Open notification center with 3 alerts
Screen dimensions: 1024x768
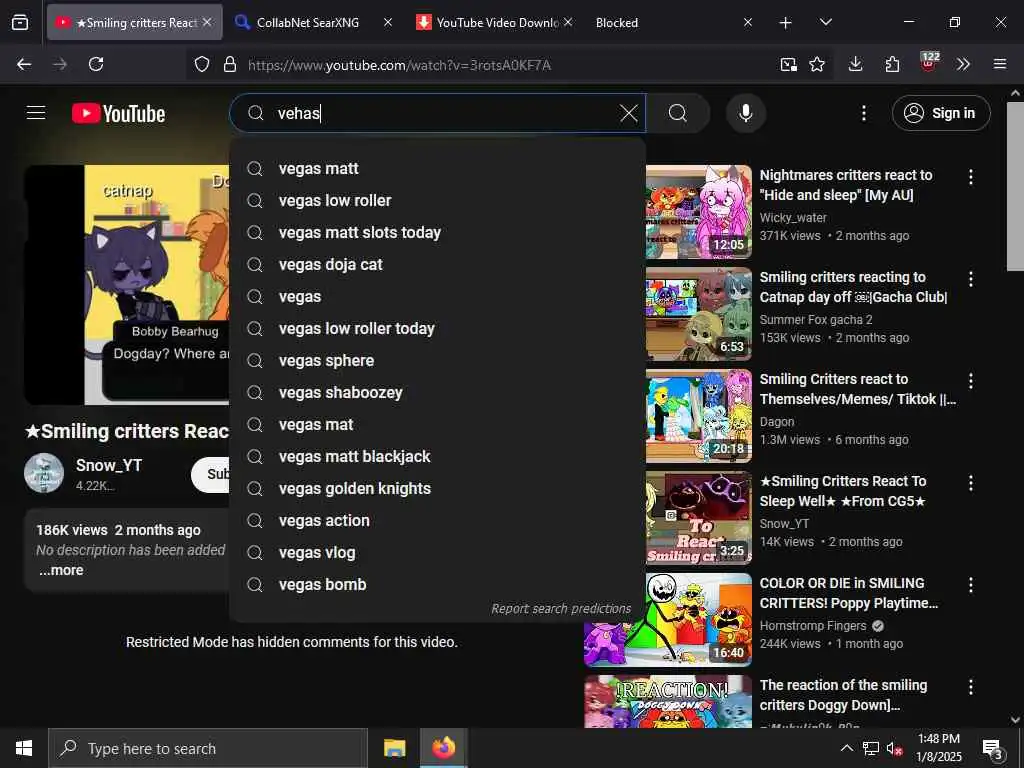point(993,749)
